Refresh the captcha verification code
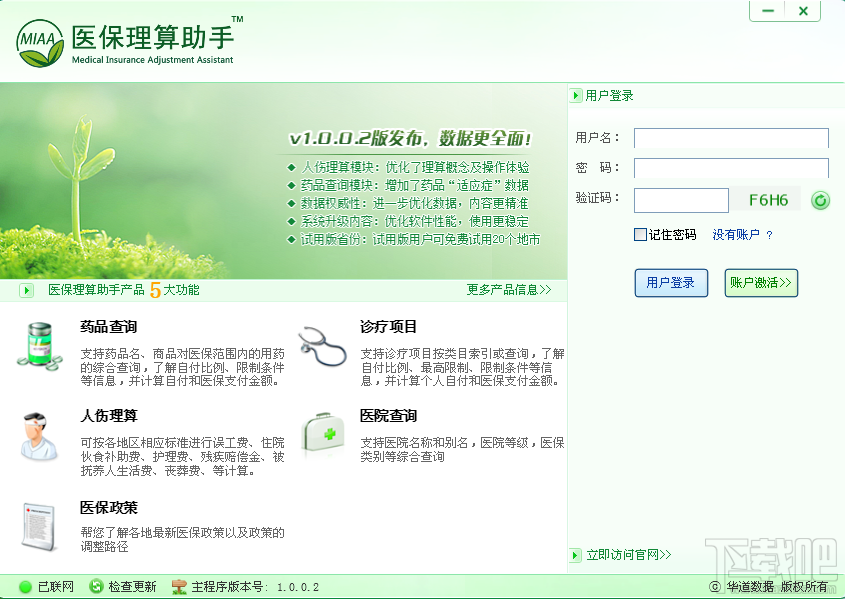Image resolution: width=845 pixels, height=599 pixels. point(820,201)
